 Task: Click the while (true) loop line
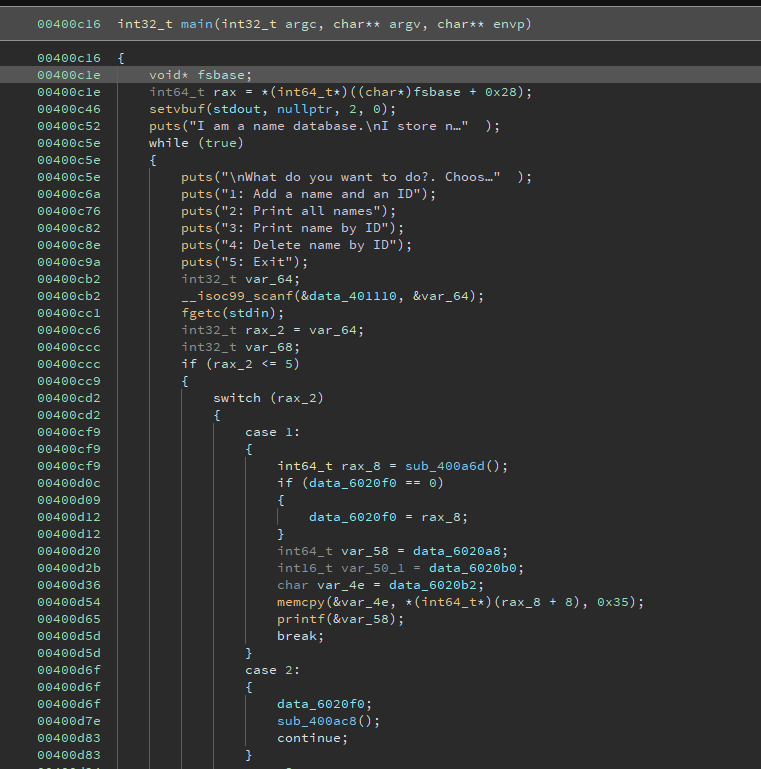(x=196, y=143)
